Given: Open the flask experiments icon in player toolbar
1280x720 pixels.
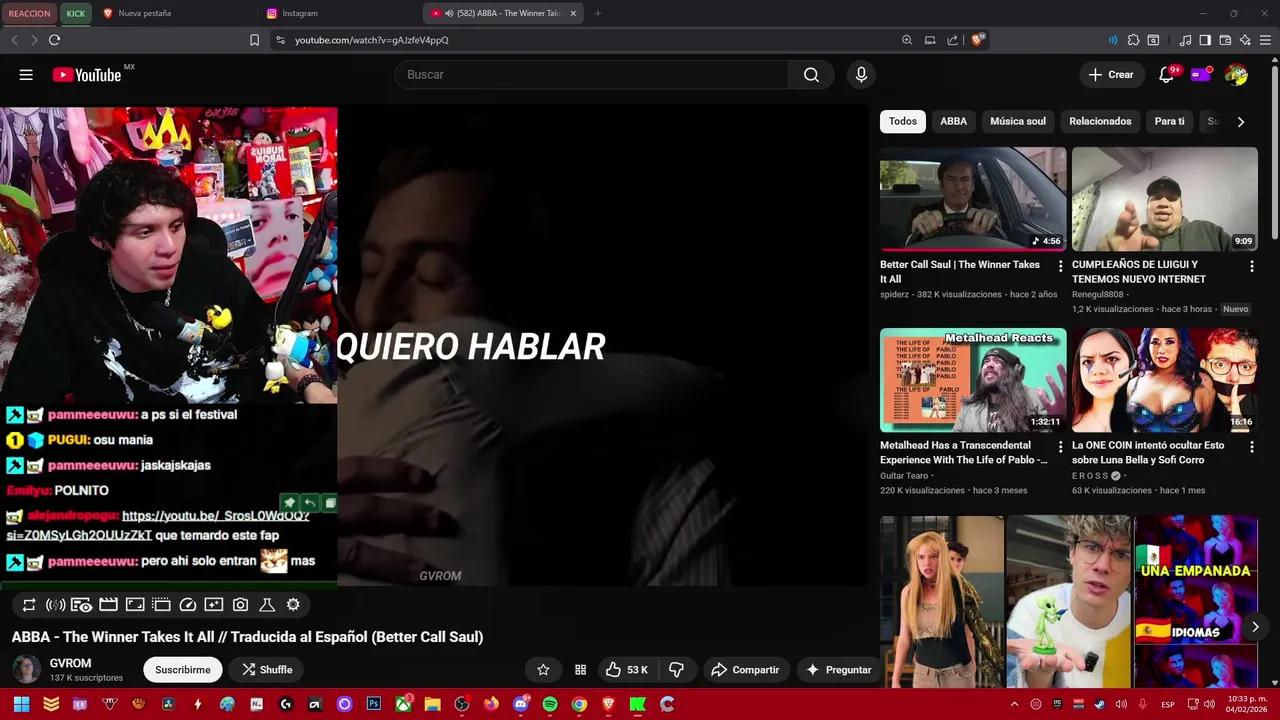Looking at the screenshot, I should tap(267, 605).
